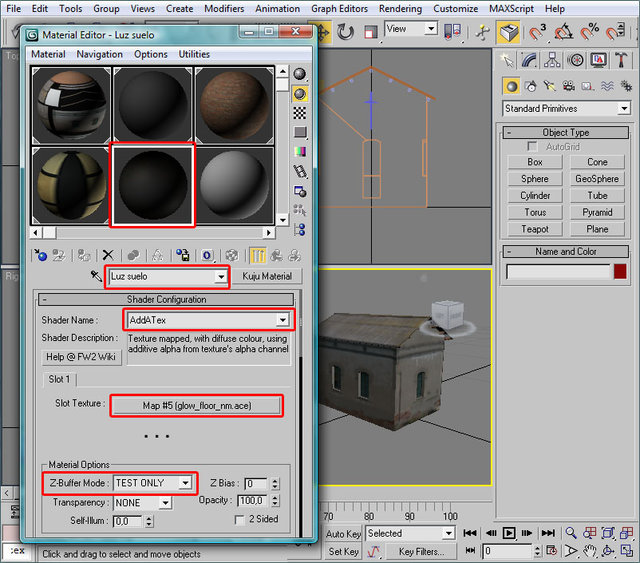Click the Select and Rotate tool
This screenshot has height=563, width=640.
(x=345, y=32)
